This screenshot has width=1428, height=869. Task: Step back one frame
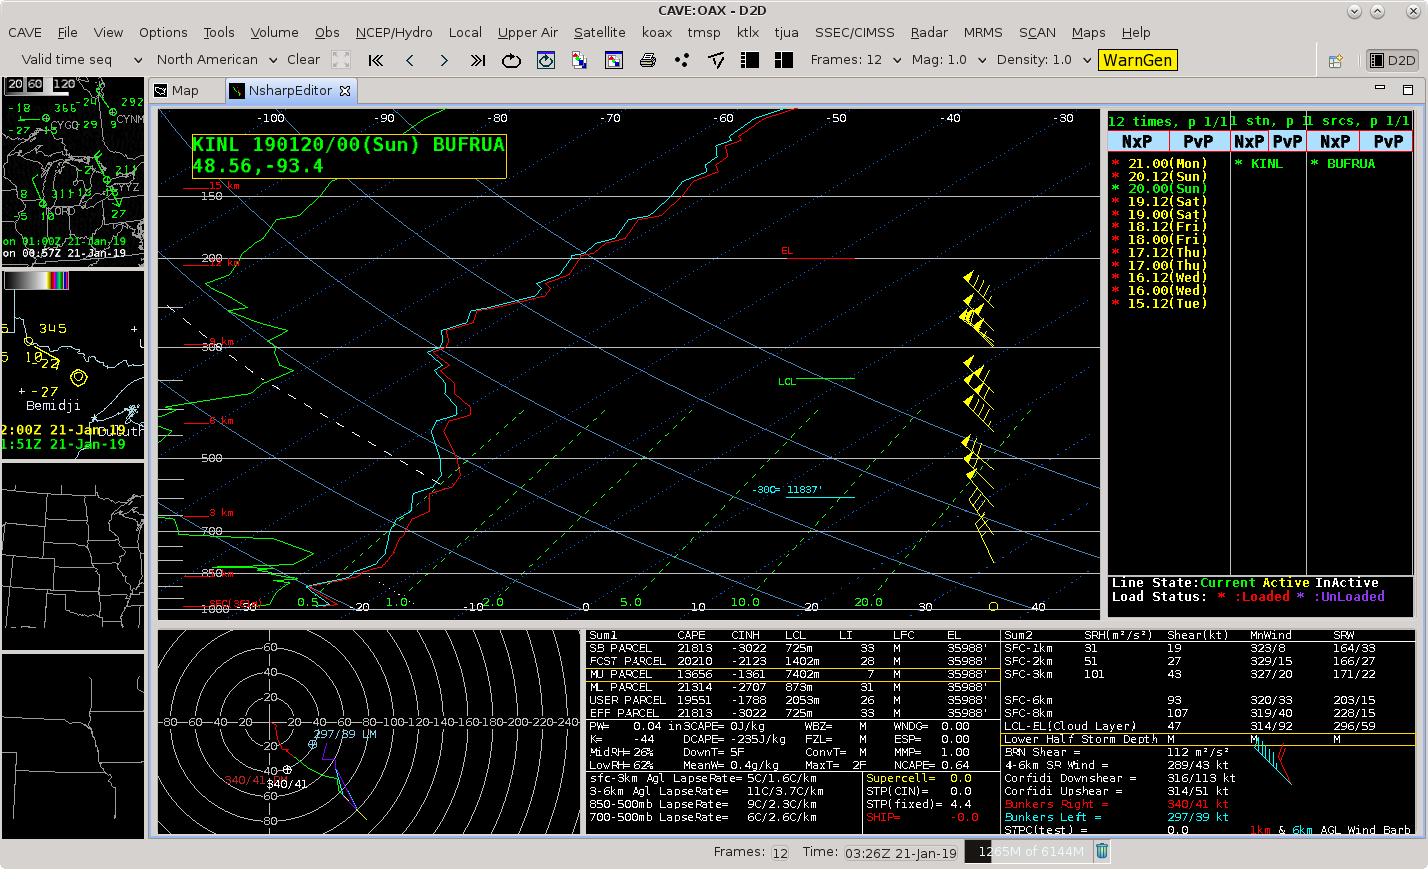click(410, 60)
